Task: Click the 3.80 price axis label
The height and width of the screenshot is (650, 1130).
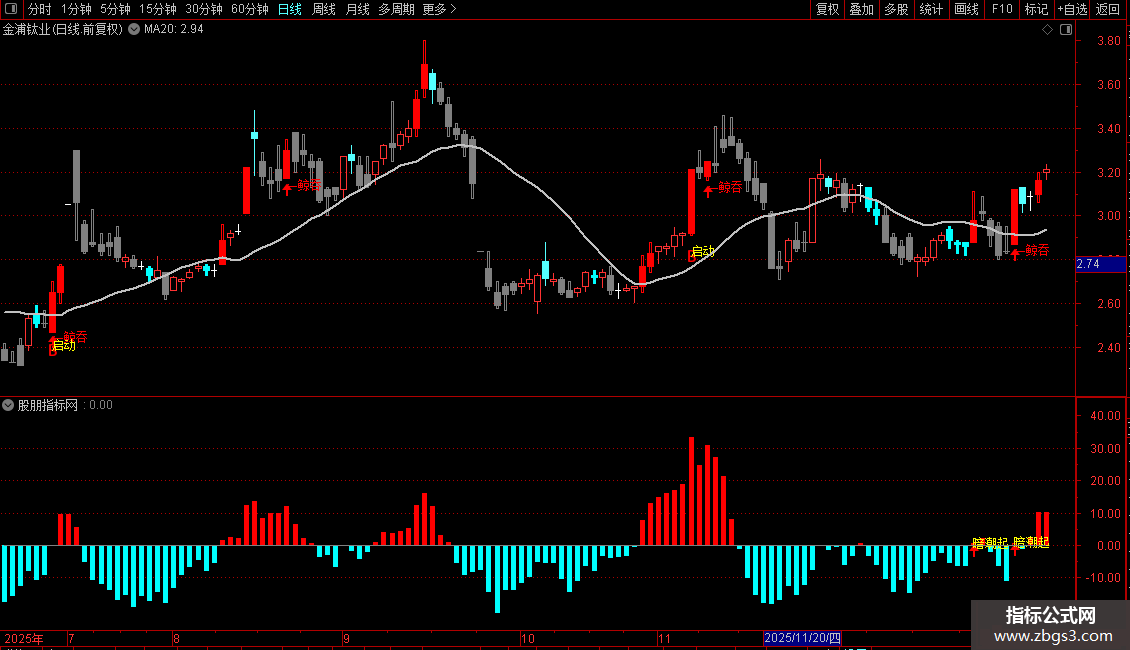Action: pos(1108,41)
